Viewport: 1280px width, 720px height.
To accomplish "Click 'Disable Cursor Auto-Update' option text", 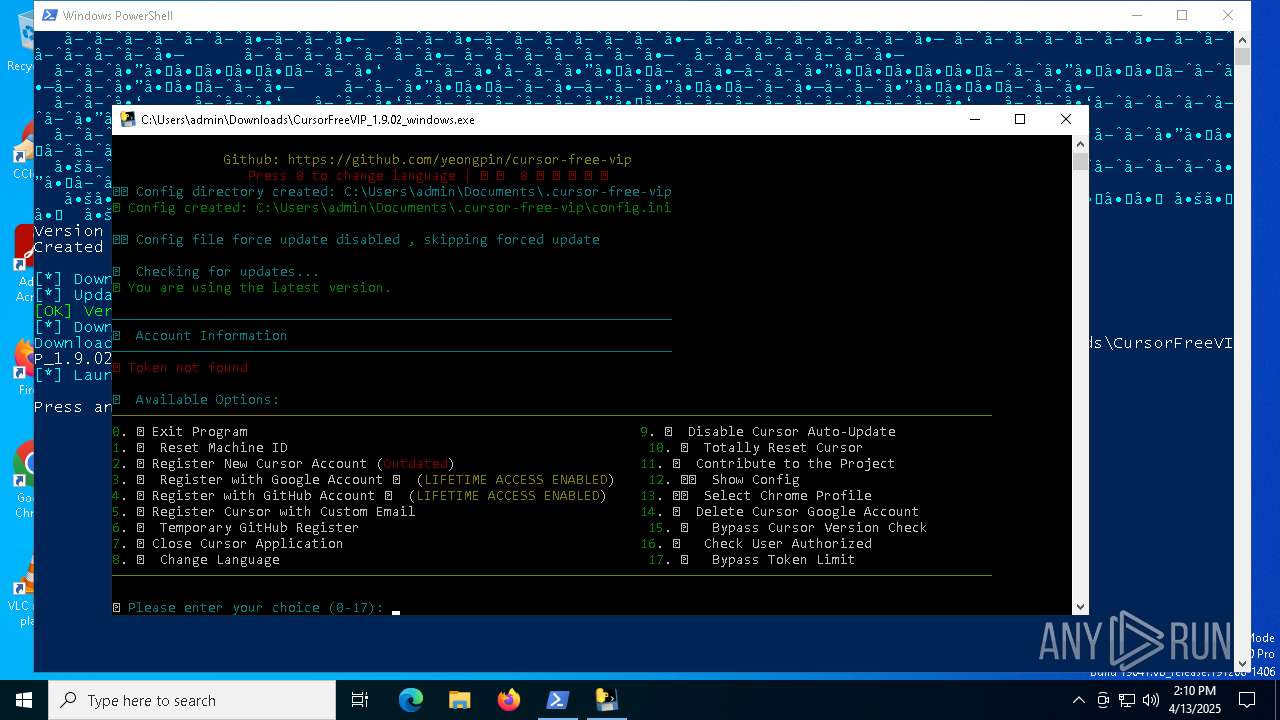I will click(792, 431).
